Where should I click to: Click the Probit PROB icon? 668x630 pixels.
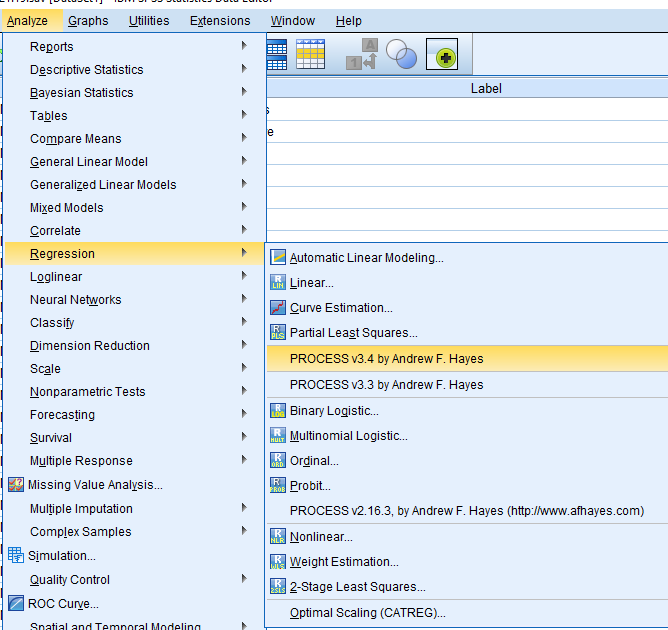click(x=278, y=485)
